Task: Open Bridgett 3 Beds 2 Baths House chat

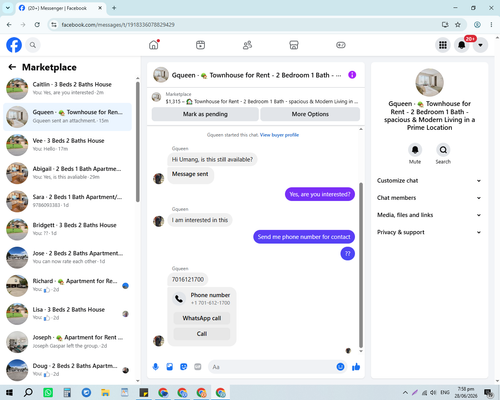Action: tap(67, 229)
